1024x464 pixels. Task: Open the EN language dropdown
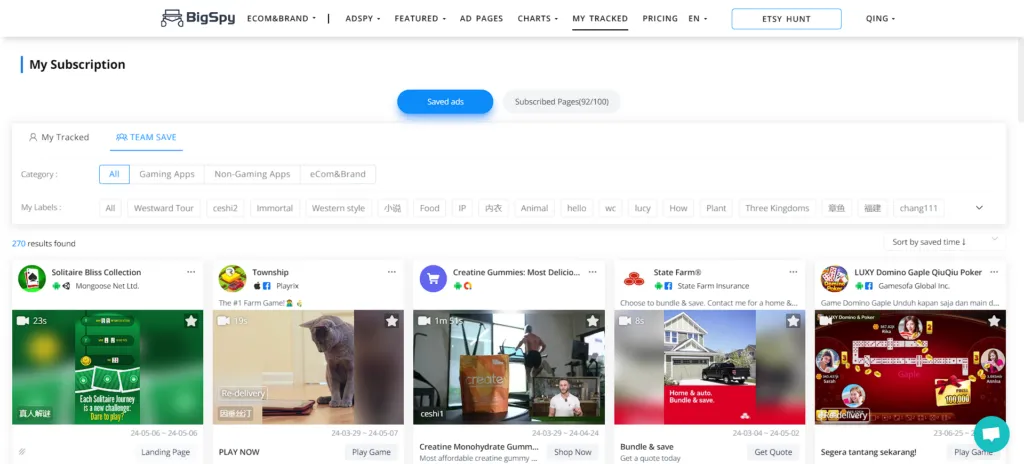point(697,18)
